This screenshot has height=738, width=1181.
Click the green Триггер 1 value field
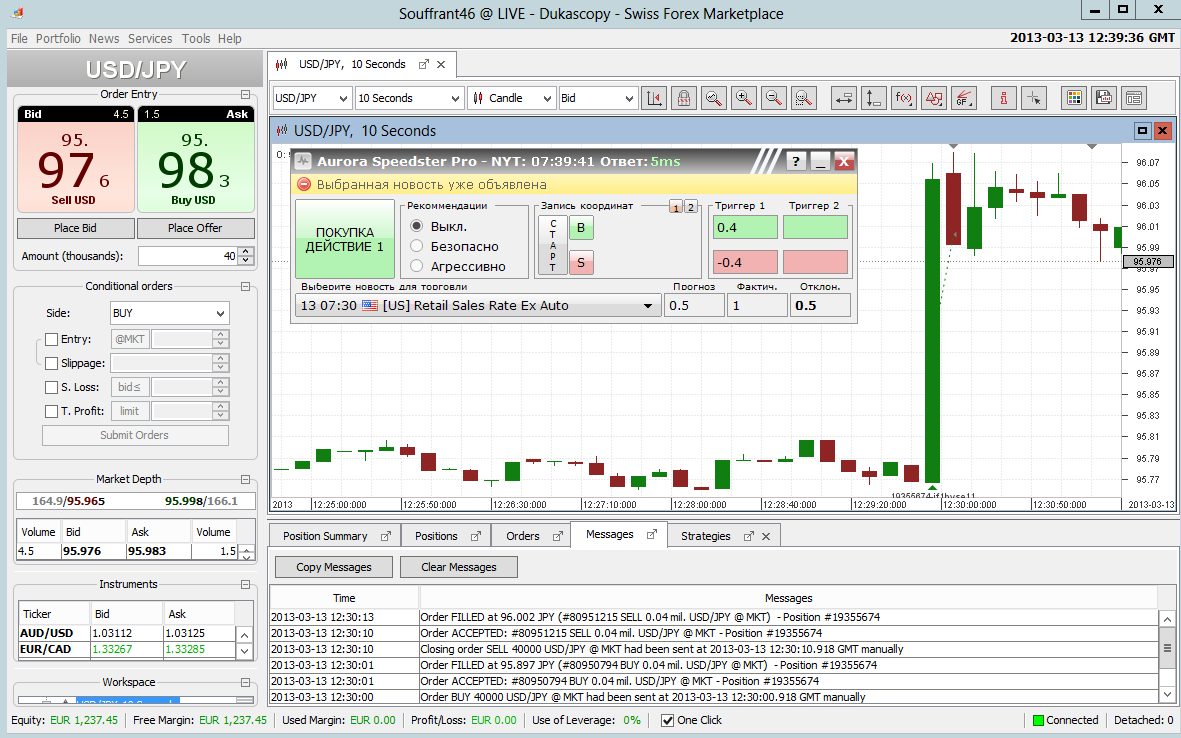tap(745, 227)
